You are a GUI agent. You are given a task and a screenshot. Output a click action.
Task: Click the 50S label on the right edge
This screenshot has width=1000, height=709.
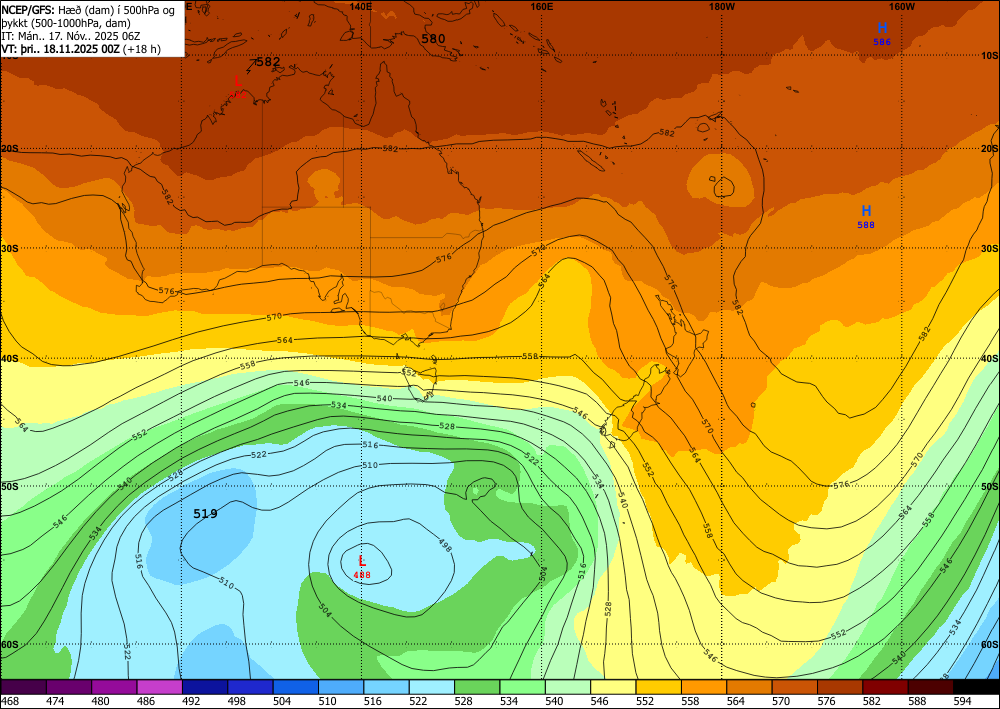(x=989, y=486)
